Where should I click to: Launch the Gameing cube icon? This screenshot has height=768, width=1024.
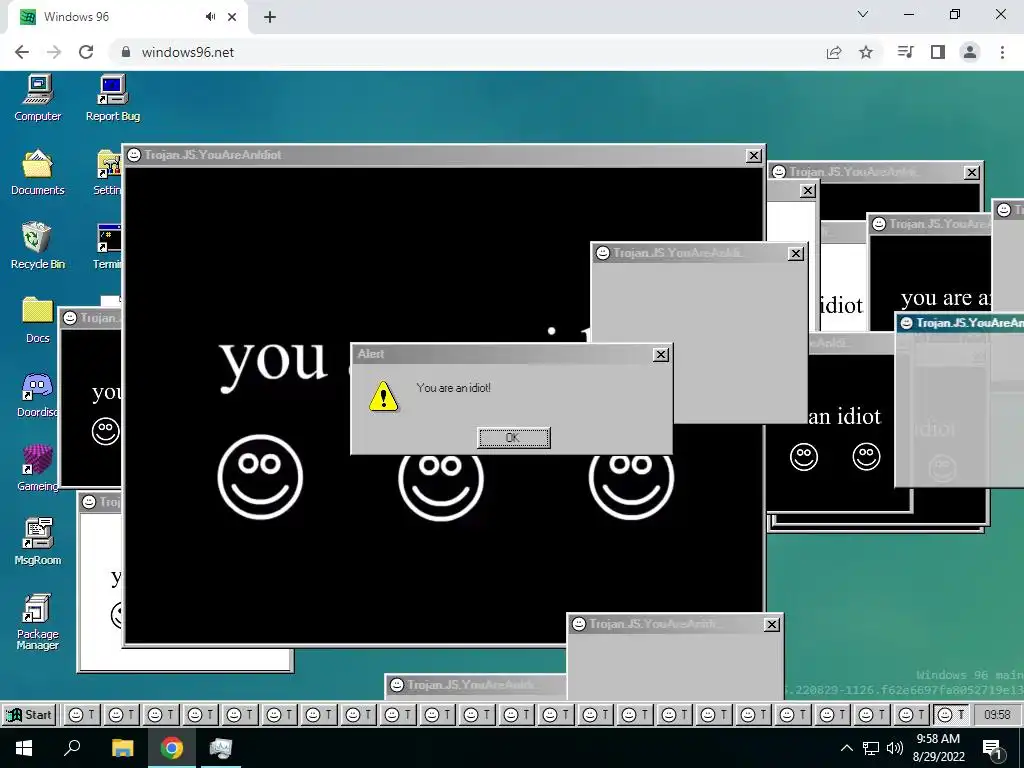[38, 468]
